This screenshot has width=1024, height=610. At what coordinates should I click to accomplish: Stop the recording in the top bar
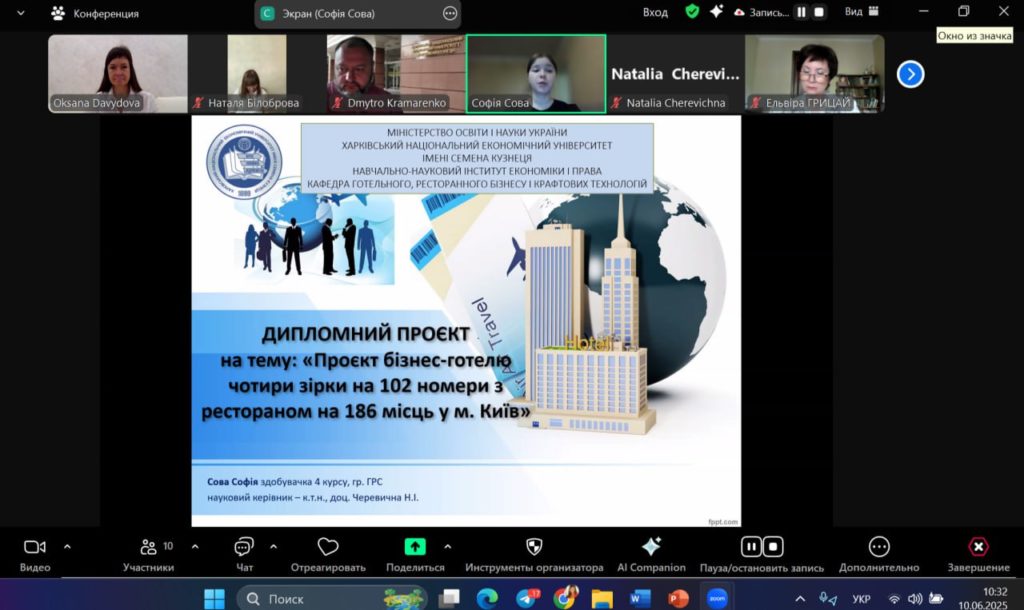(819, 12)
